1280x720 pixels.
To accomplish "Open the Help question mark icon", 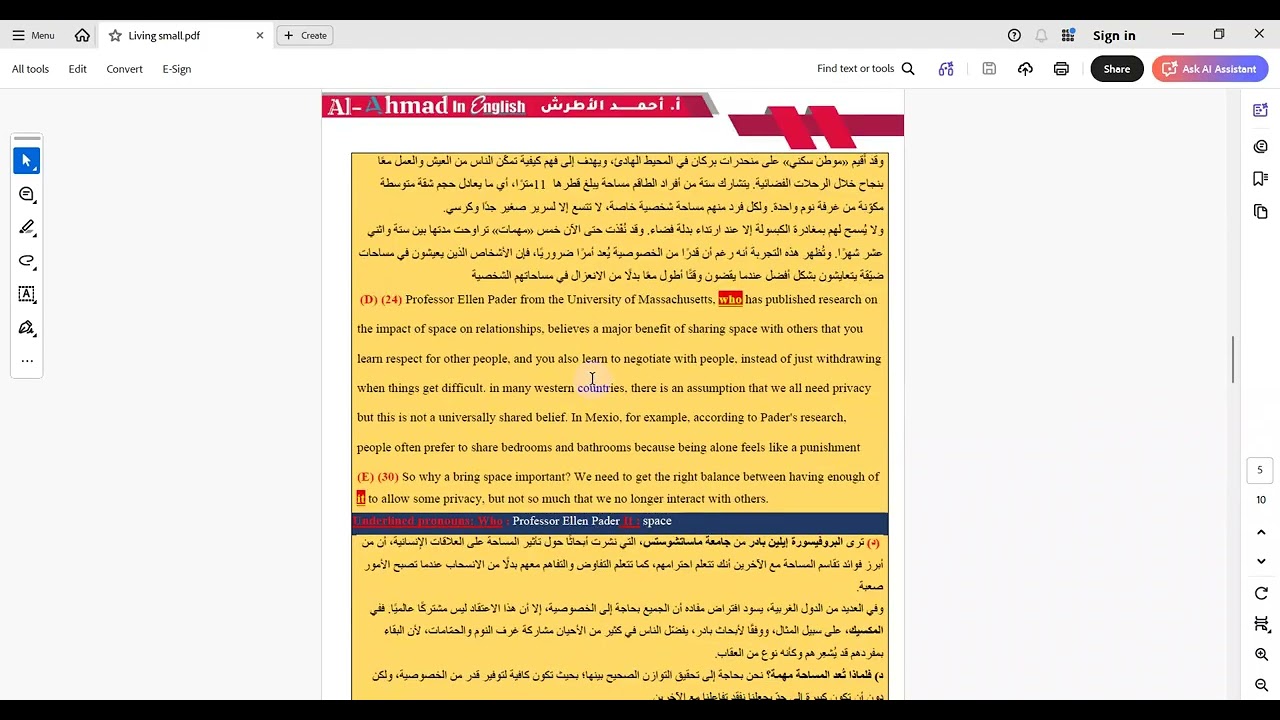I will point(1014,35).
